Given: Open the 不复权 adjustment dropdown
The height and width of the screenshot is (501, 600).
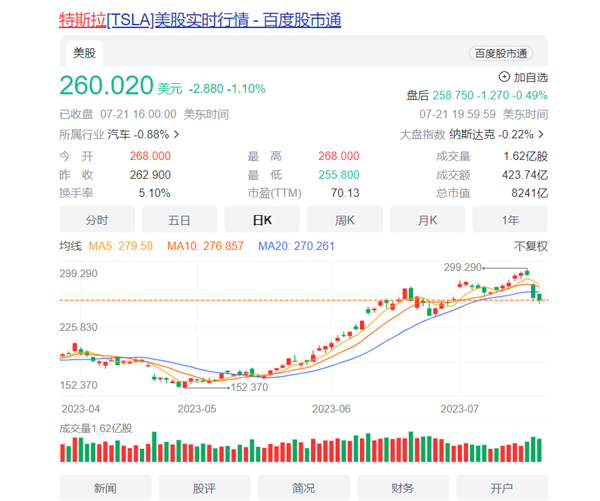Looking at the screenshot, I should pos(531,246).
